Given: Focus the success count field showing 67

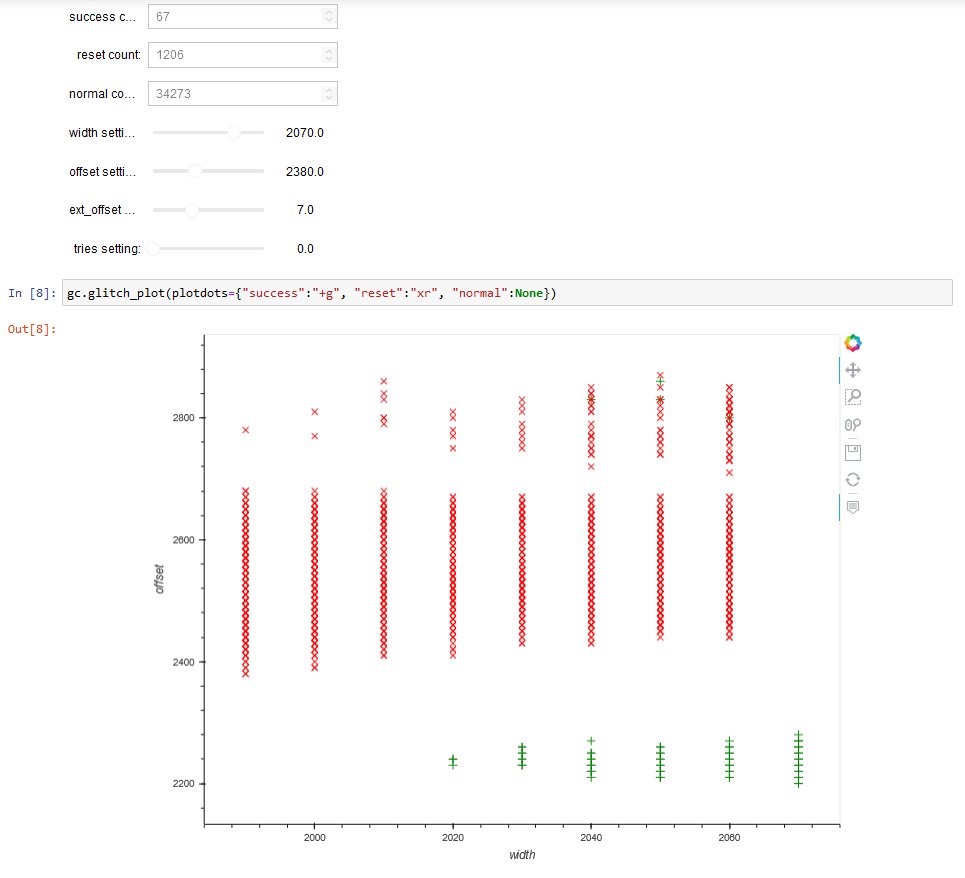Looking at the screenshot, I should [x=242, y=17].
